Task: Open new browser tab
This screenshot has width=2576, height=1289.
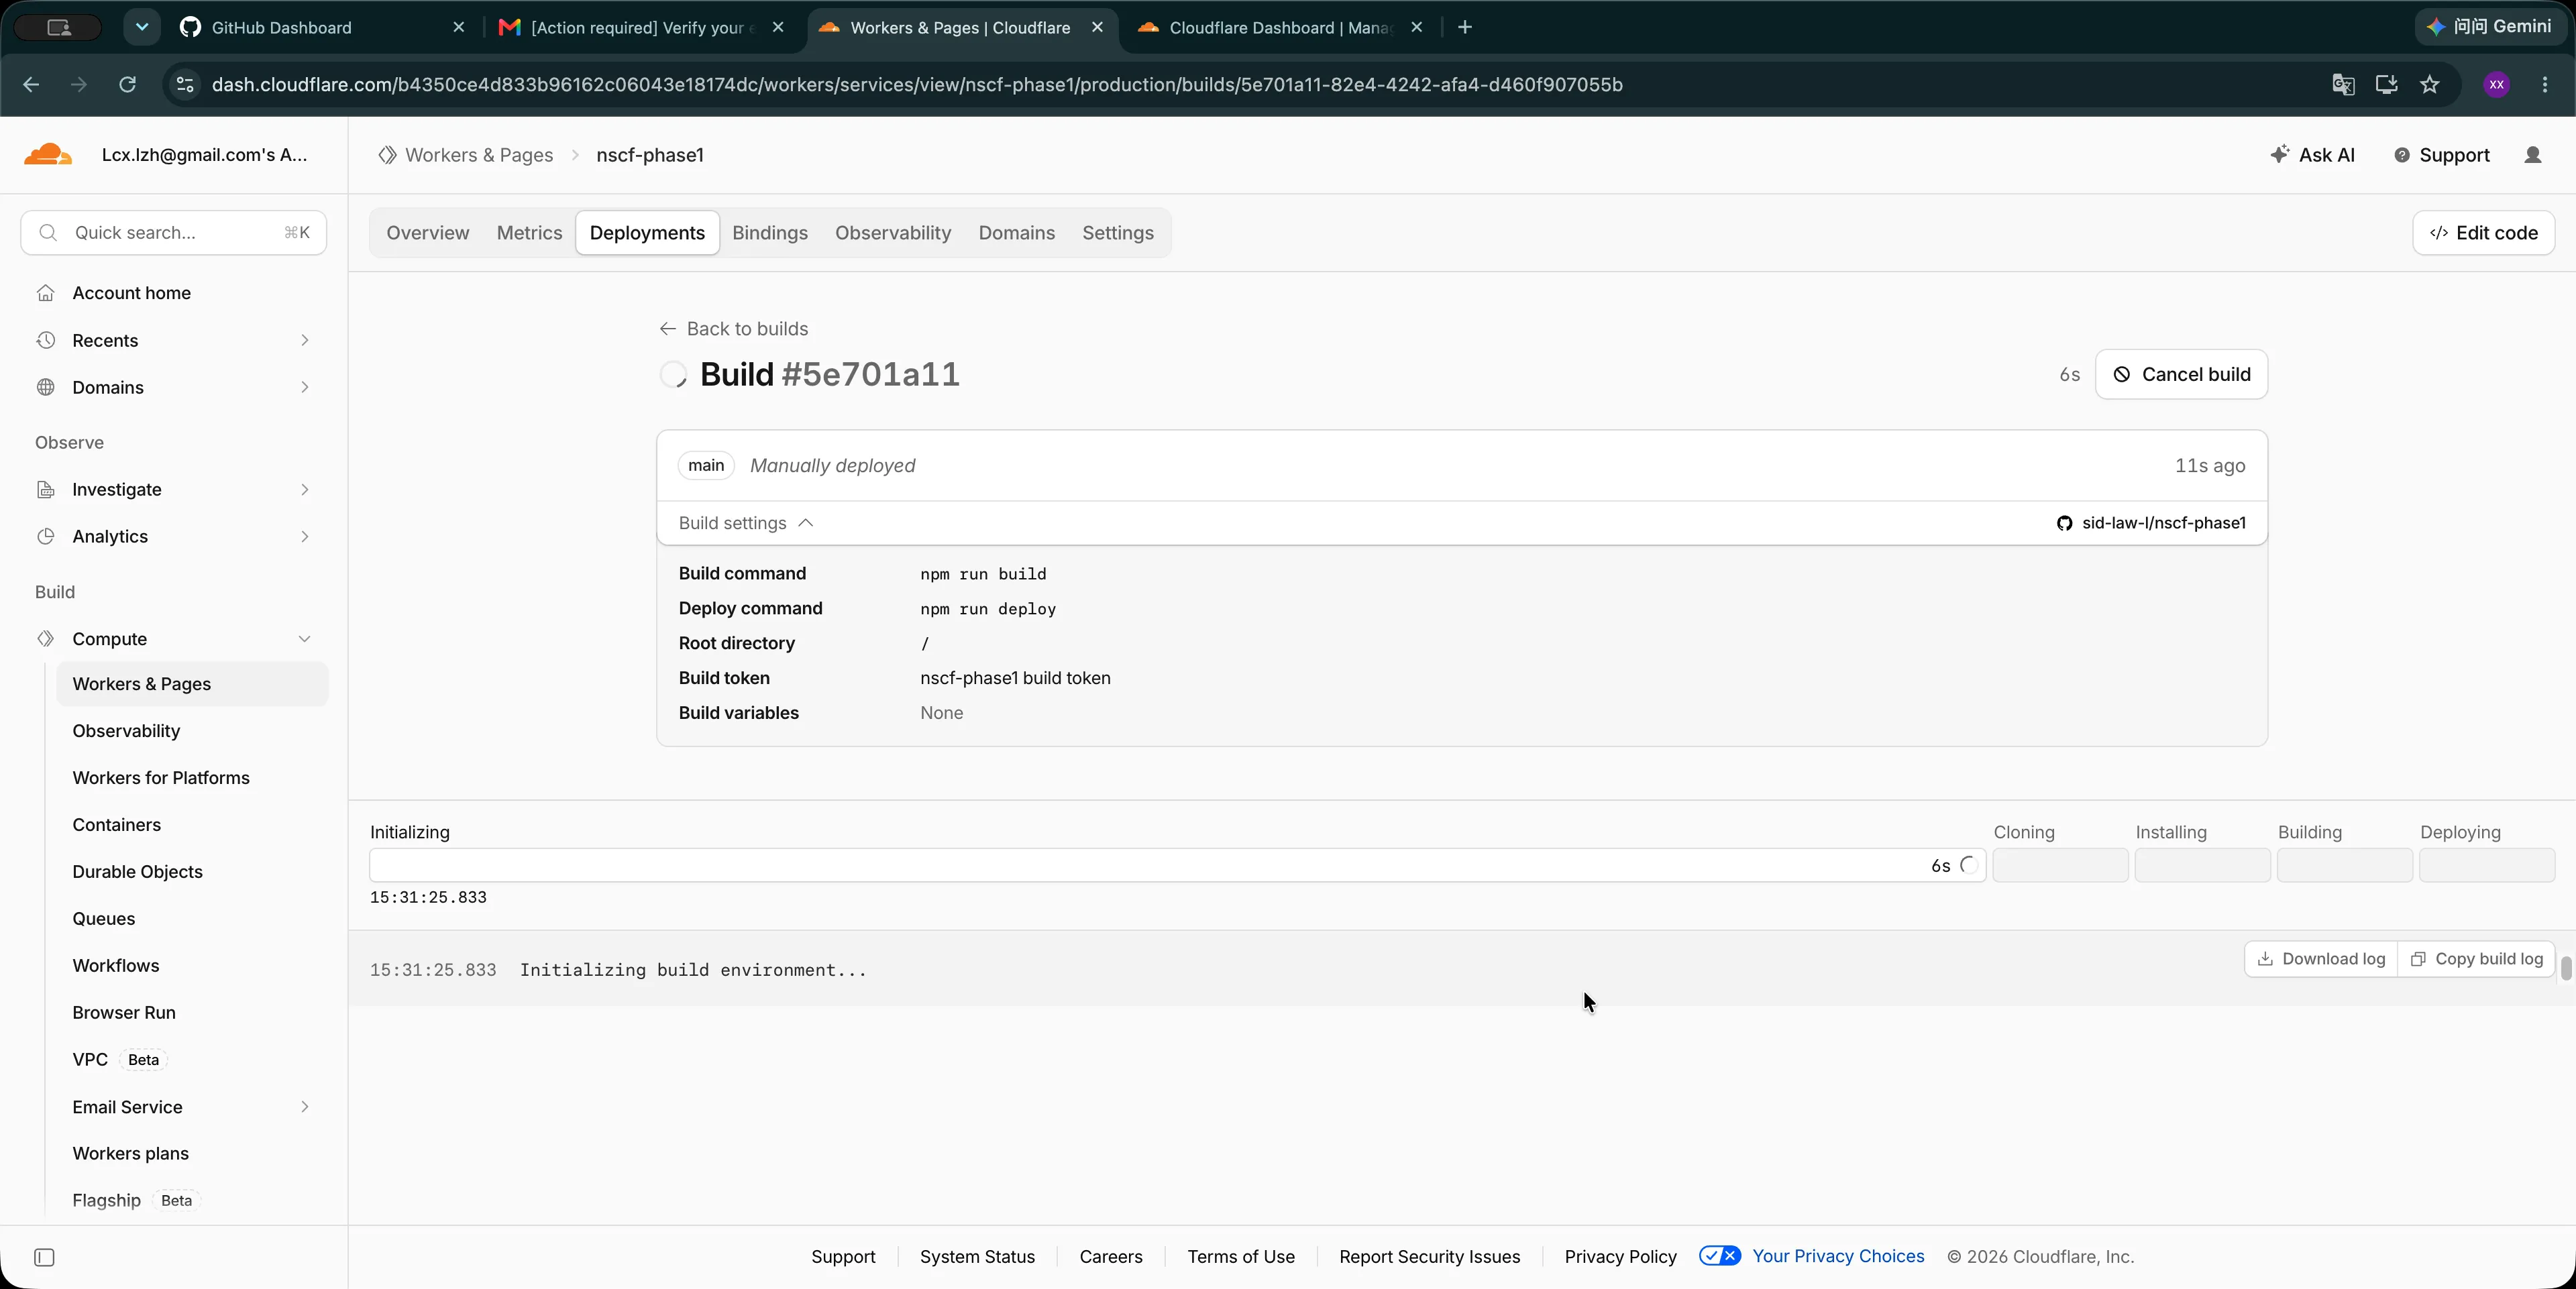Action: [1465, 27]
